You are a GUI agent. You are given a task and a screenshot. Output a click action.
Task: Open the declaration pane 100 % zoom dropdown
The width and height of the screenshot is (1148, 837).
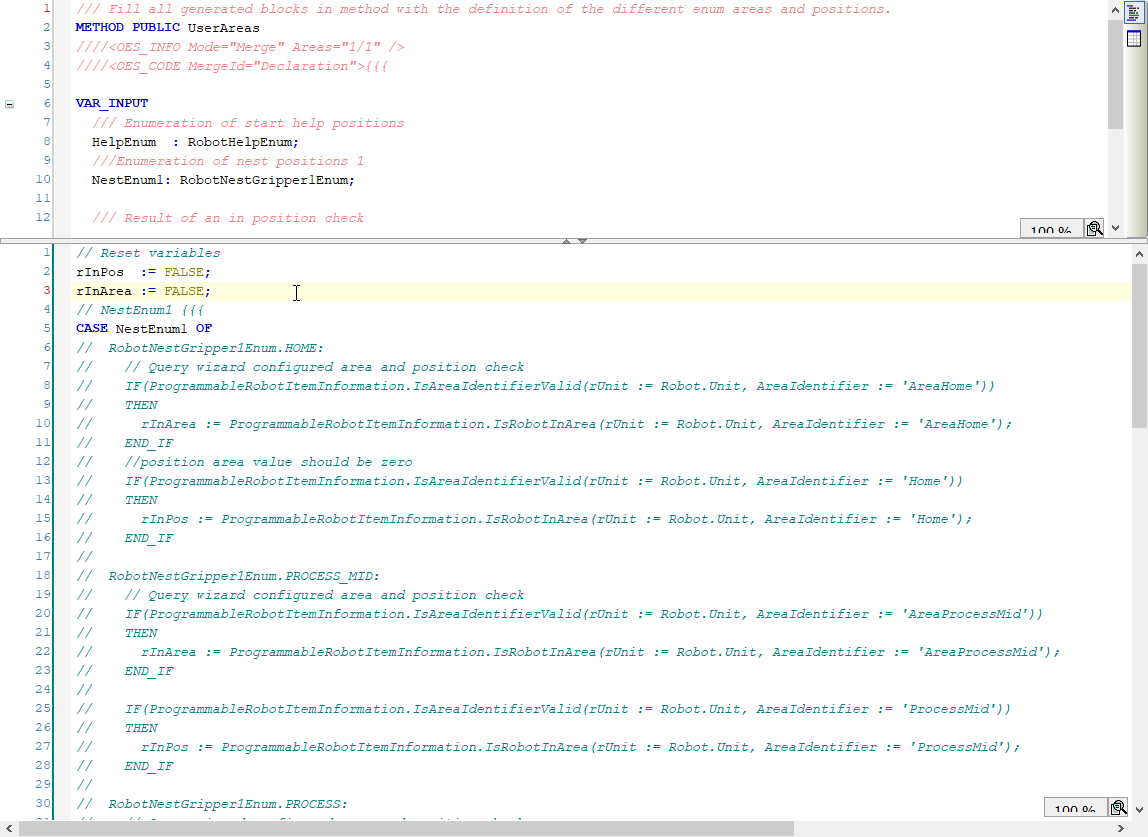coord(1050,230)
